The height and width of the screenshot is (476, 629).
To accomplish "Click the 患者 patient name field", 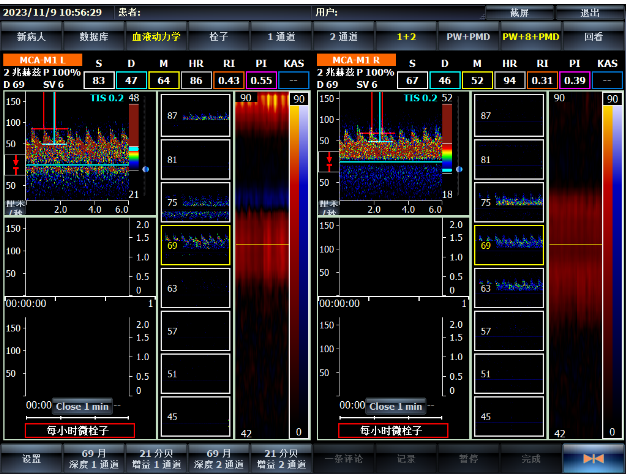I will pyautogui.click(x=213, y=12).
